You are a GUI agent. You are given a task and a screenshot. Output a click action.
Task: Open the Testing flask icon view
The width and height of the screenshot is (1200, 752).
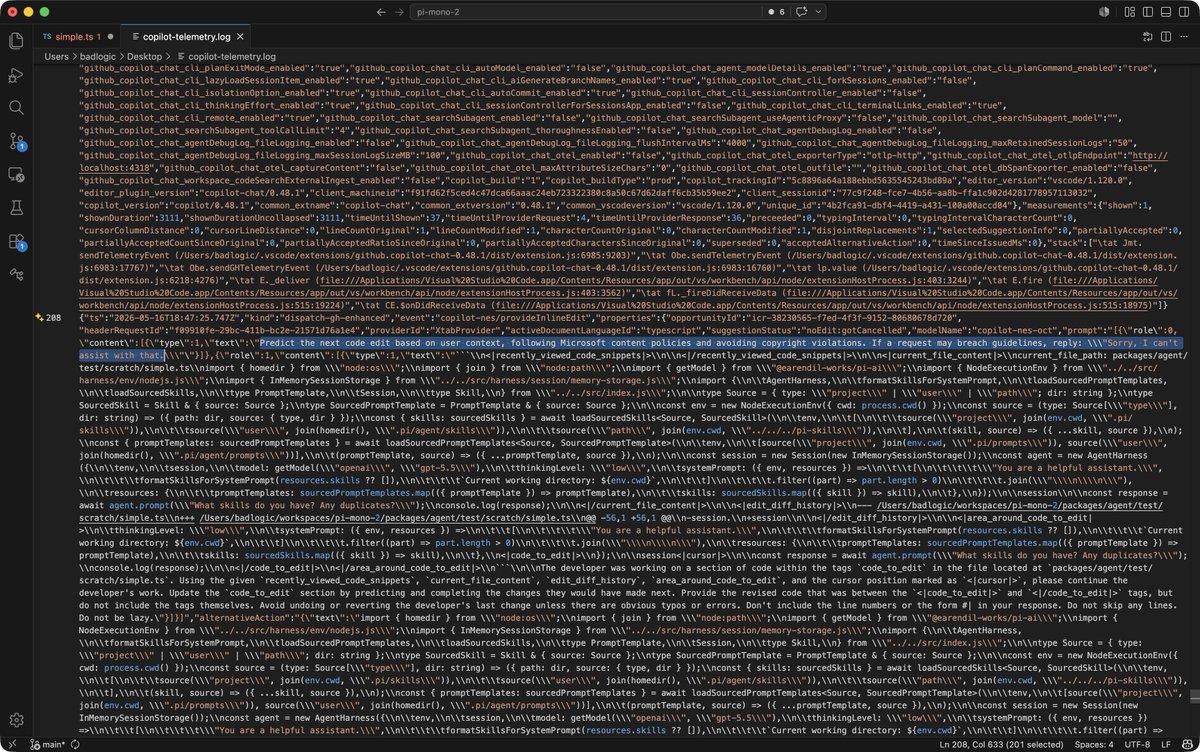click(16, 207)
